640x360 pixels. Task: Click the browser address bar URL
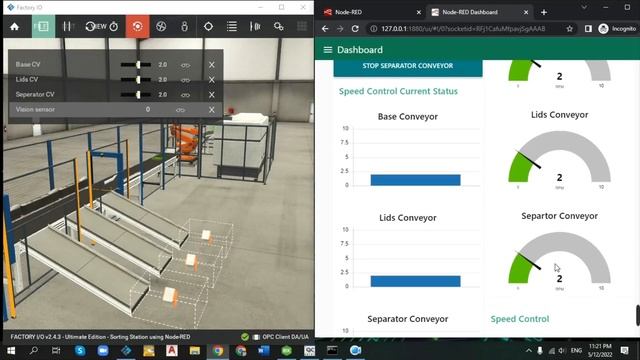463,29
